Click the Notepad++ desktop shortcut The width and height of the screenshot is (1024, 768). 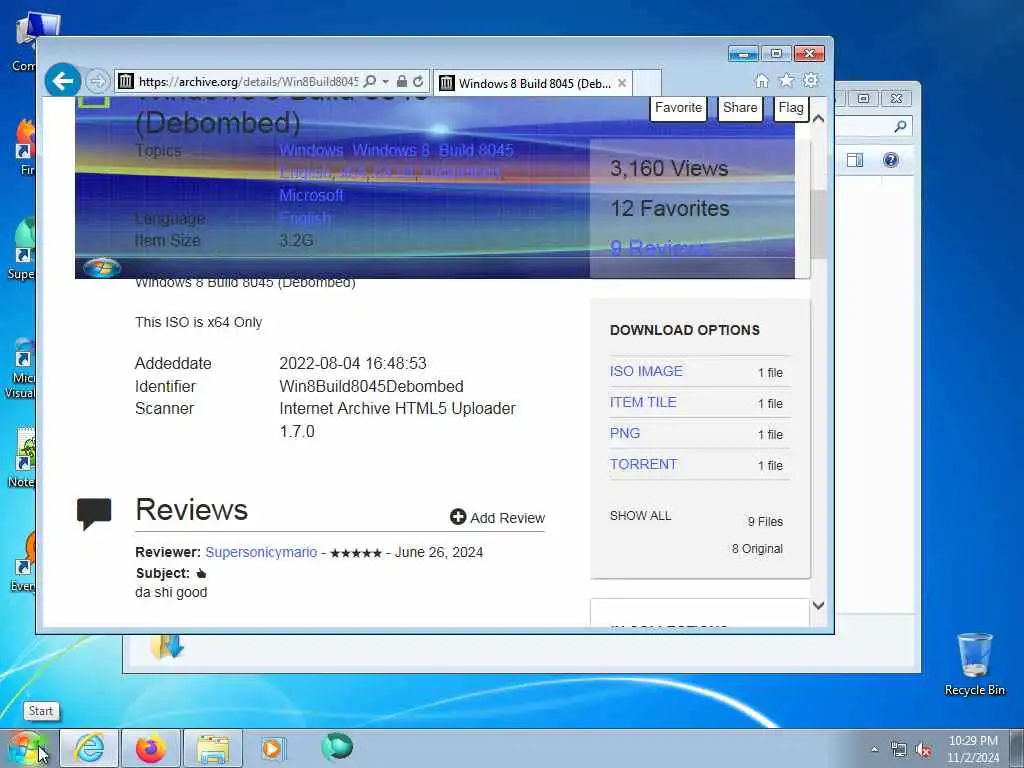click(x=25, y=458)
